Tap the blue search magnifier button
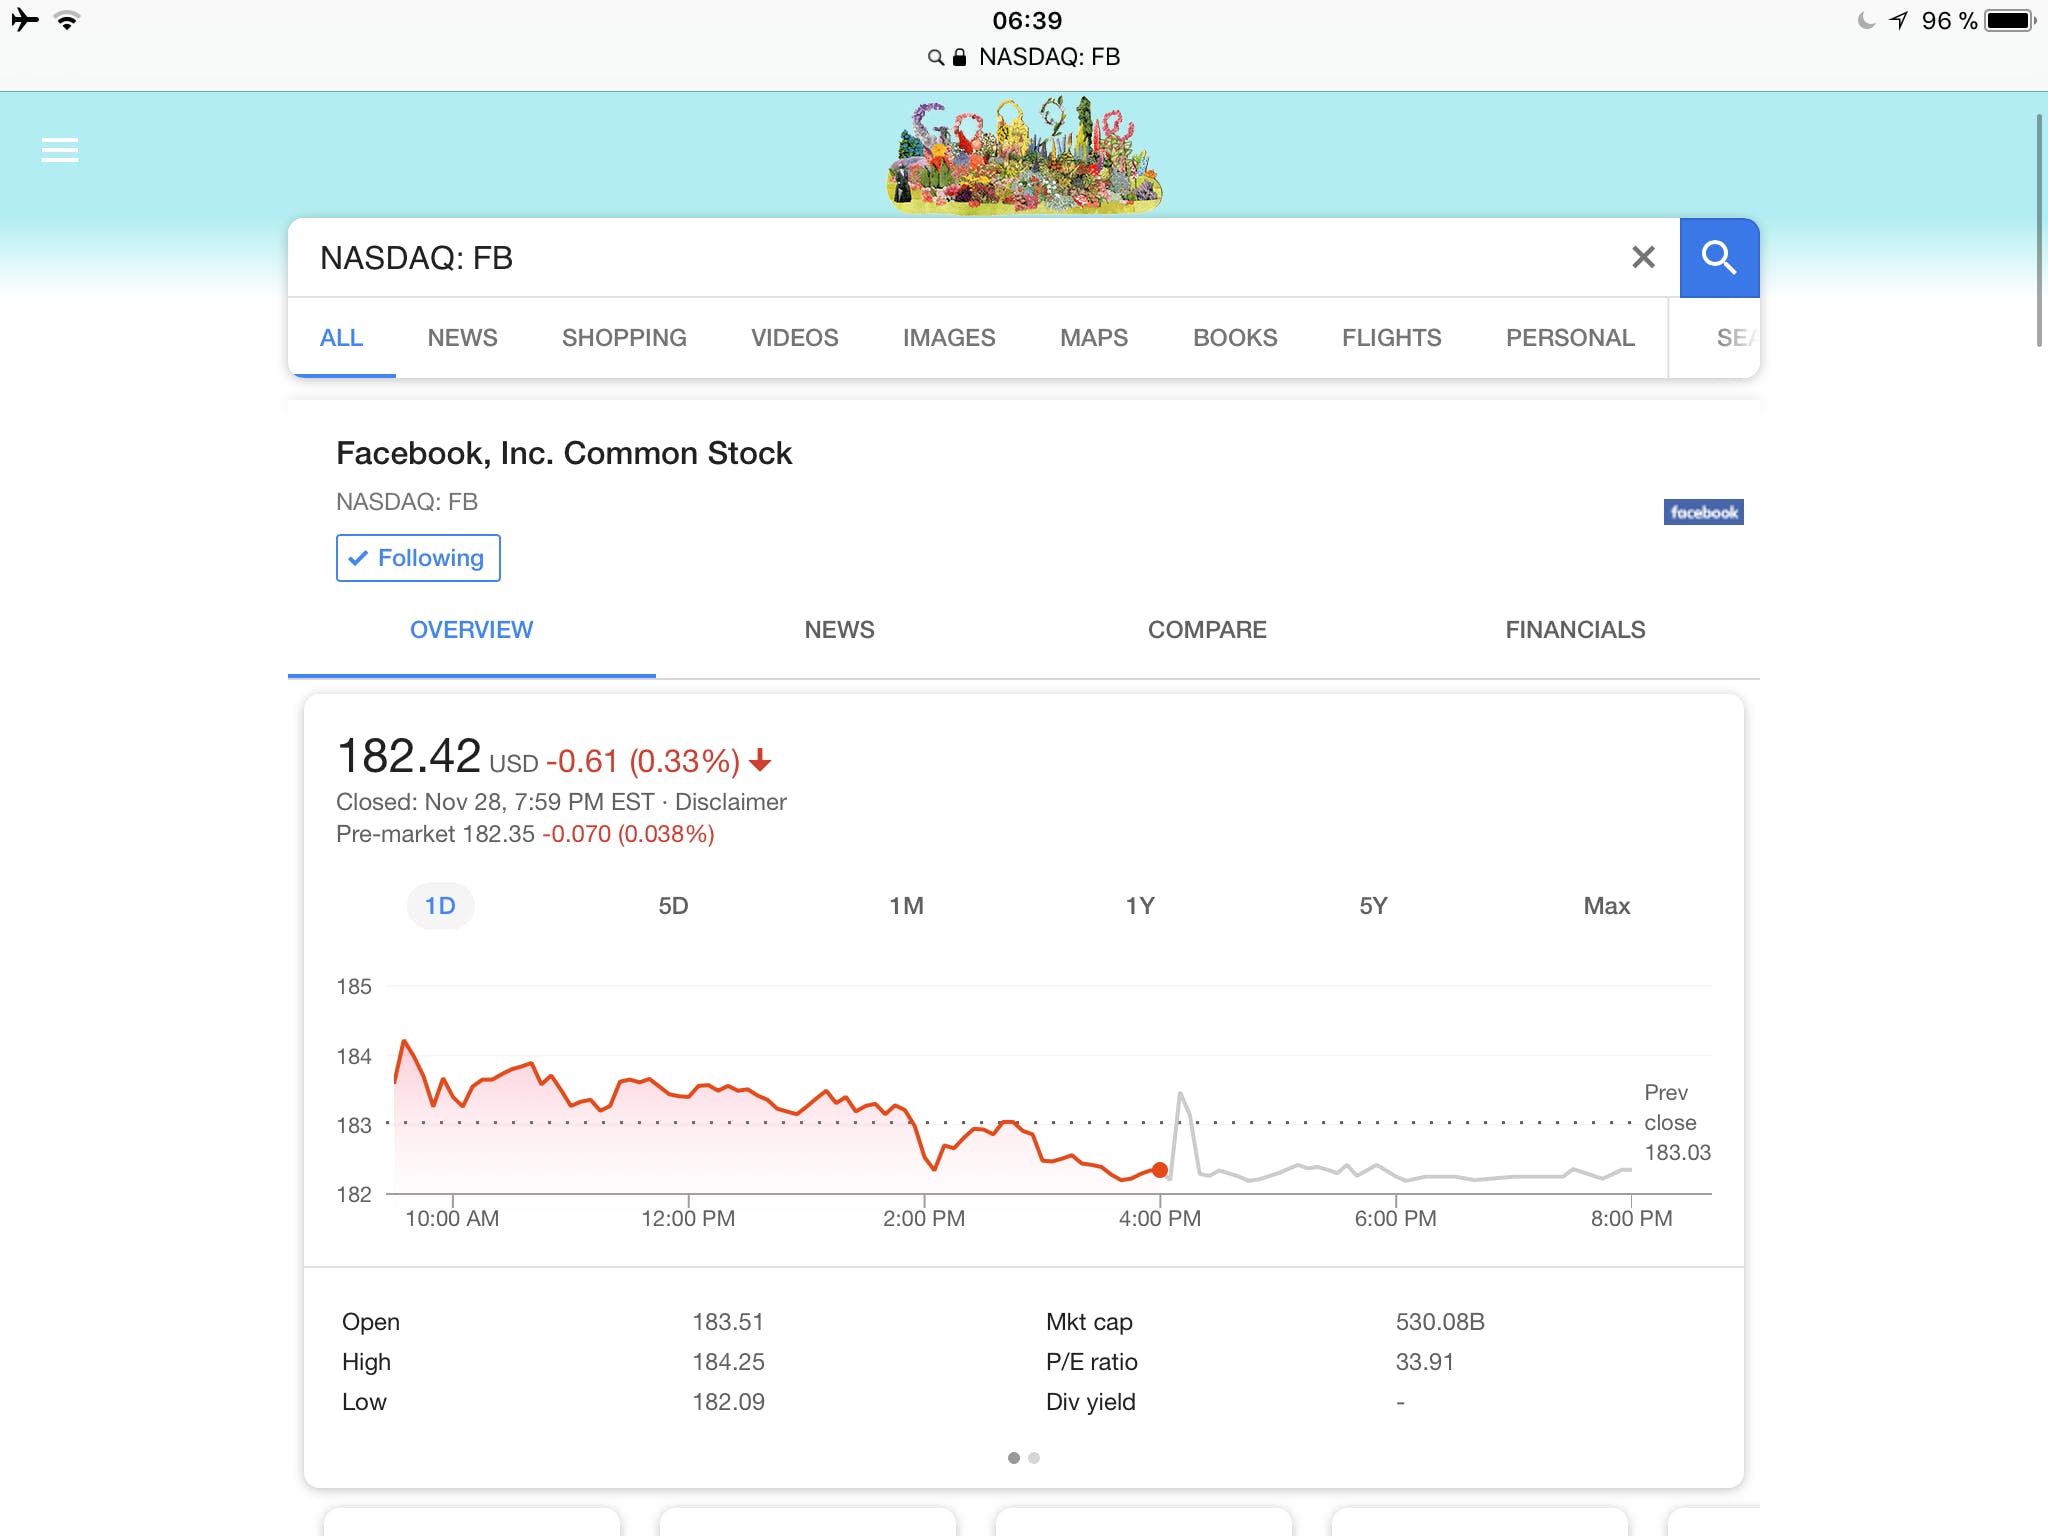 (x=1719, y=258)
